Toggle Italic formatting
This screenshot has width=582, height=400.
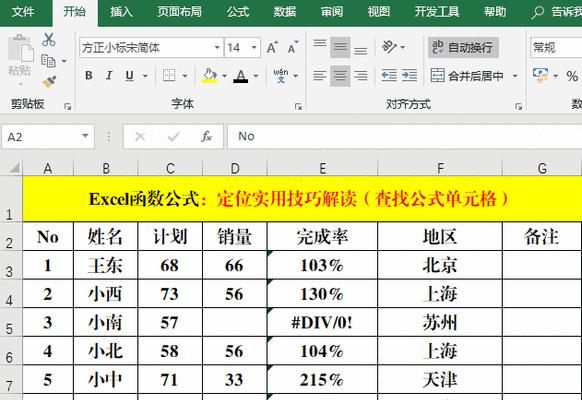click(109, 76)
